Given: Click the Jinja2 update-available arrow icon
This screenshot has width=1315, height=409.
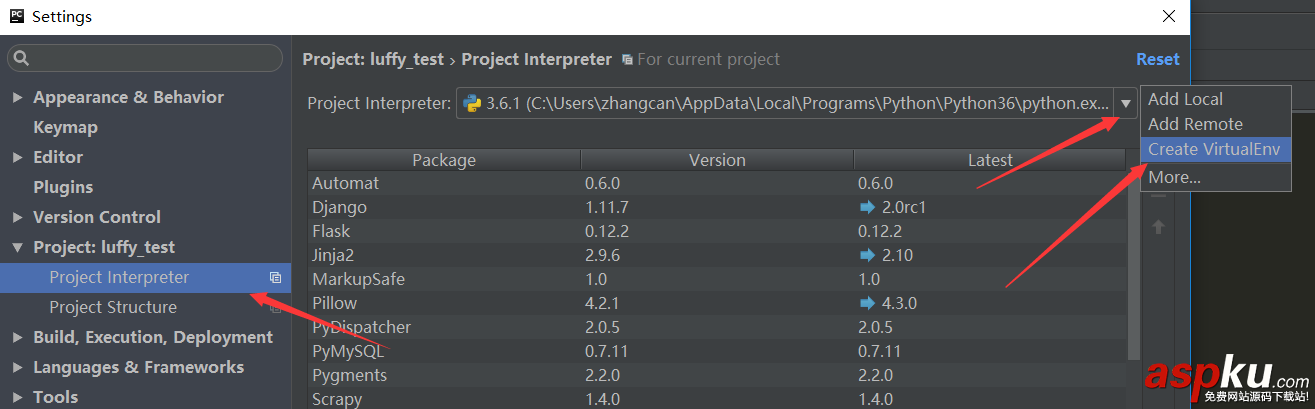Looking at the screenshot, I should (867, 255).
